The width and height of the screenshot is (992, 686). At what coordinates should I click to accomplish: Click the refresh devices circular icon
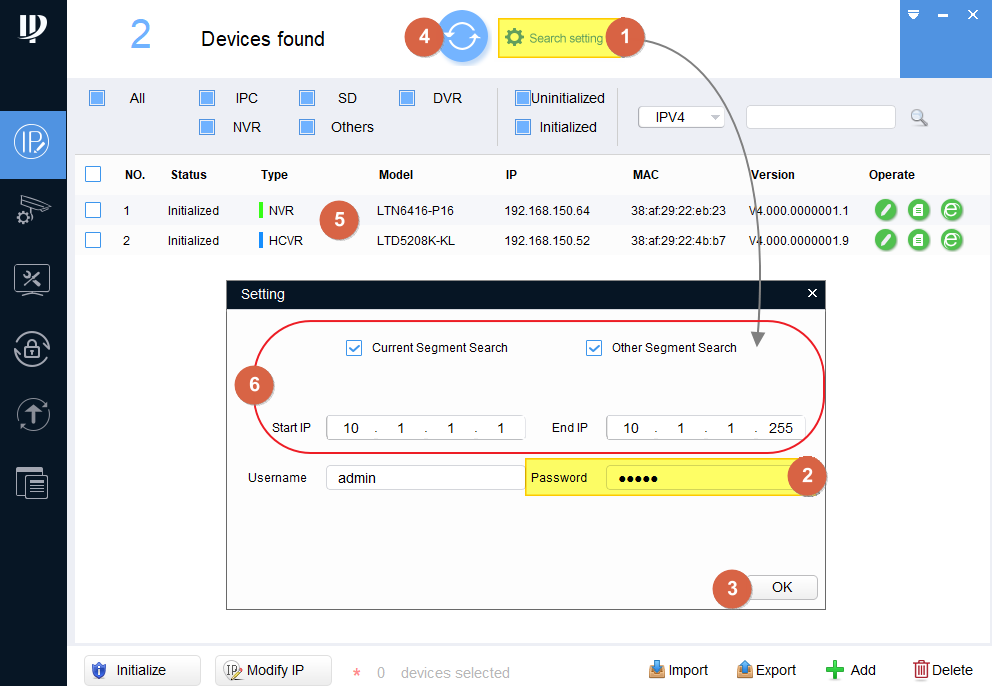tap(463, 37)
